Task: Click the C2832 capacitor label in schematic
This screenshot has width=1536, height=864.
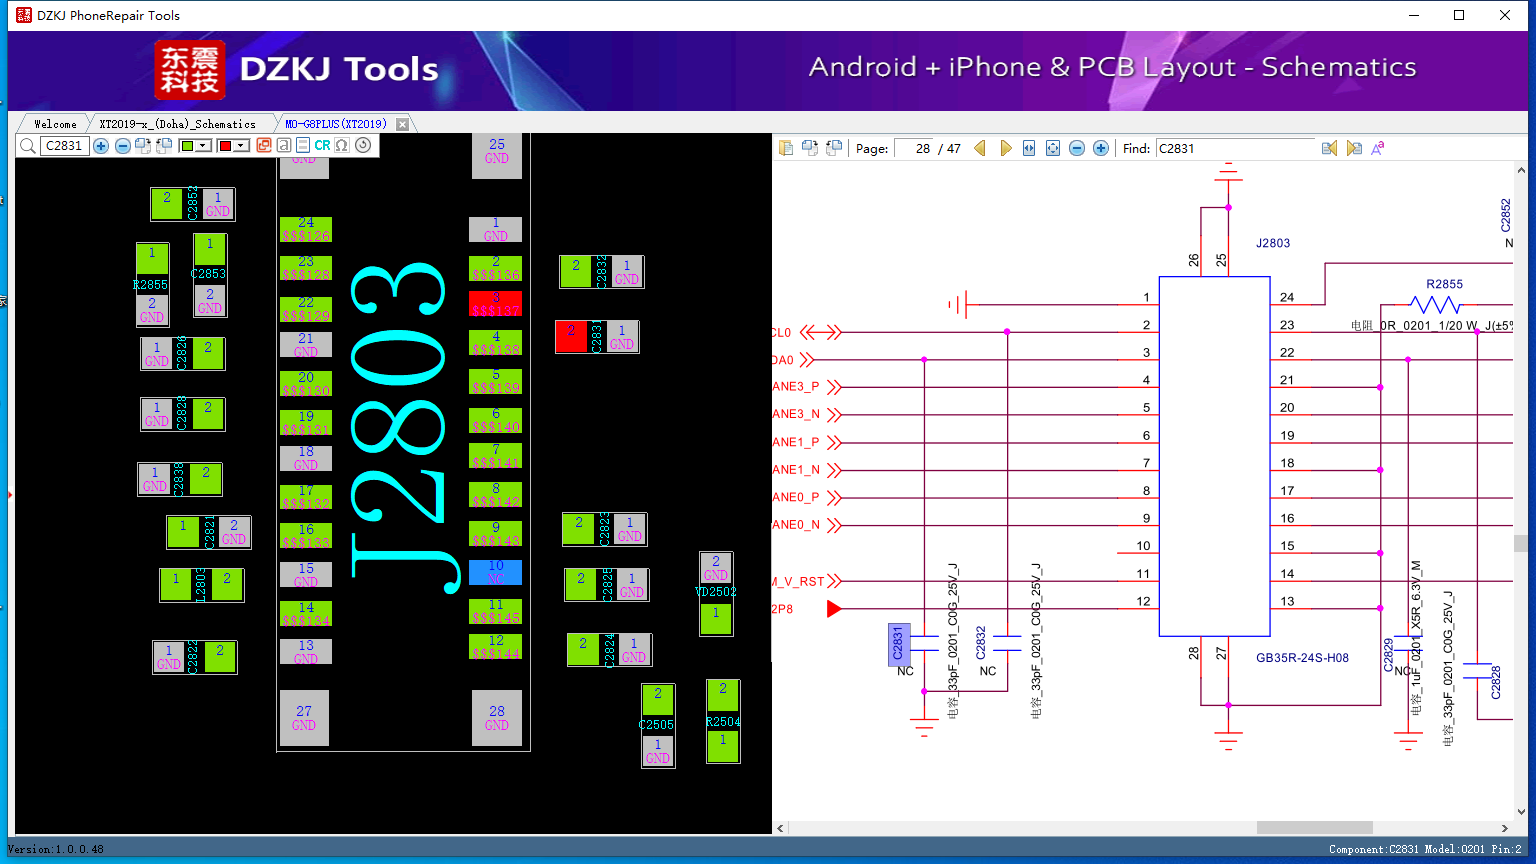Action: (x=981, y=642)
